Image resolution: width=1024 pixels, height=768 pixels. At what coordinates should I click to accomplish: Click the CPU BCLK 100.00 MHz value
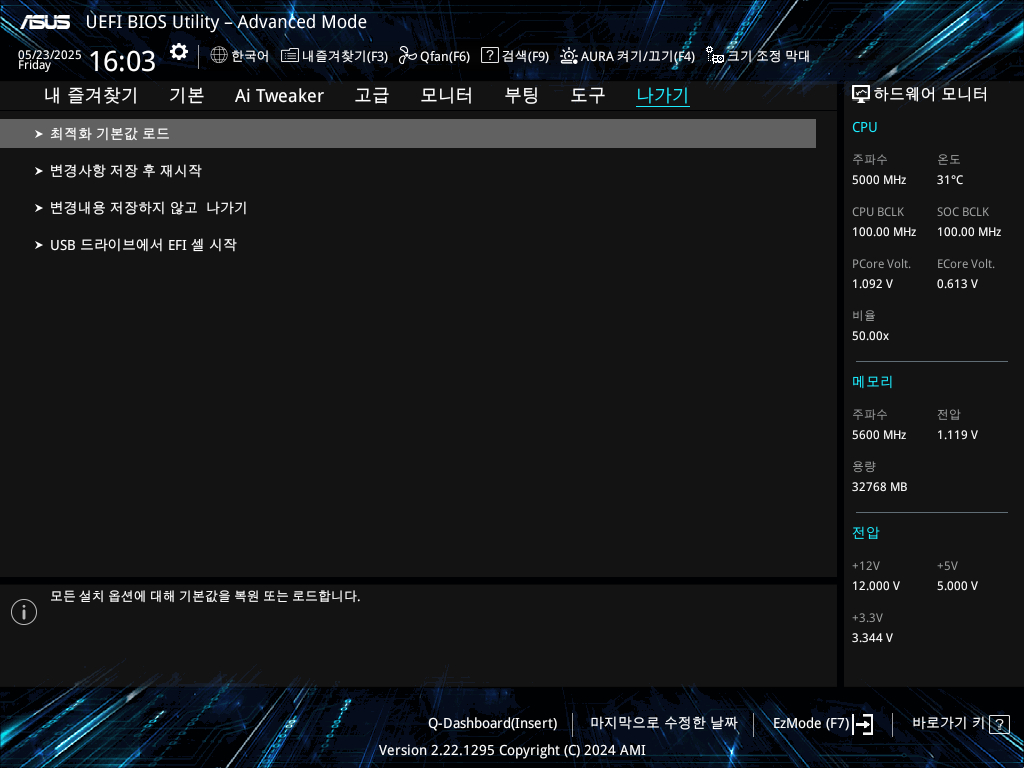pos(884,232)
